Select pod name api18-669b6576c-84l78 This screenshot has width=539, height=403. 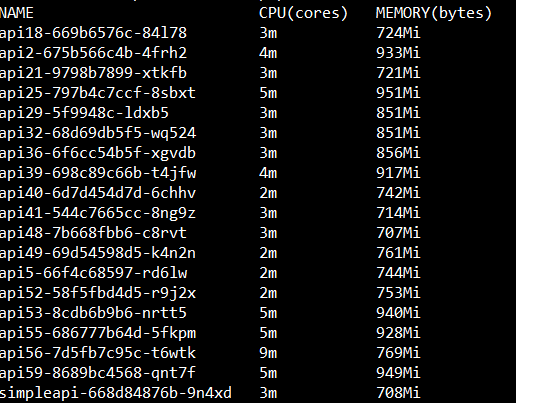[93, 33]
